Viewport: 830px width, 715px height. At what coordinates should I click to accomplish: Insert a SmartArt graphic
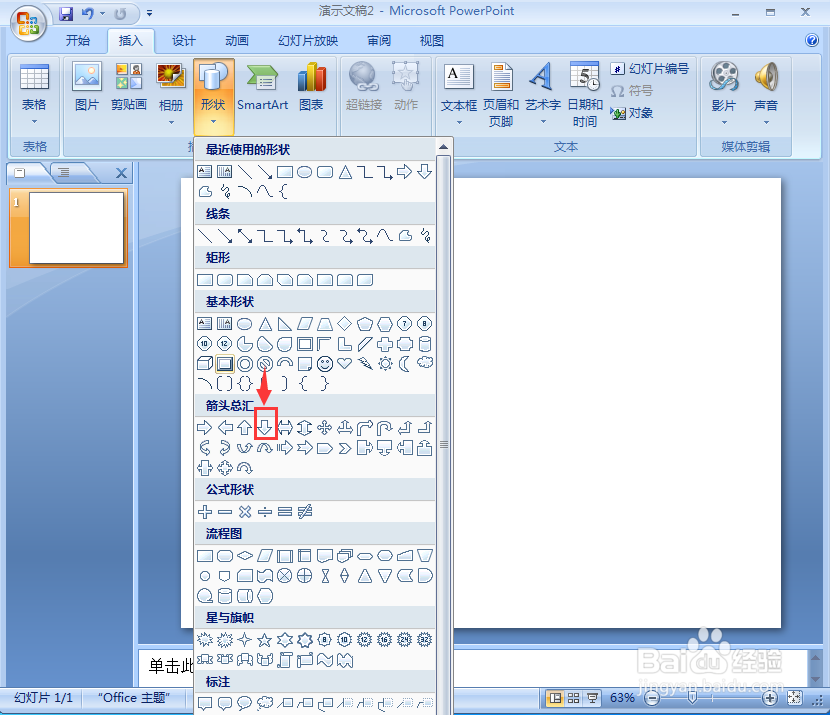pos(263,88)
